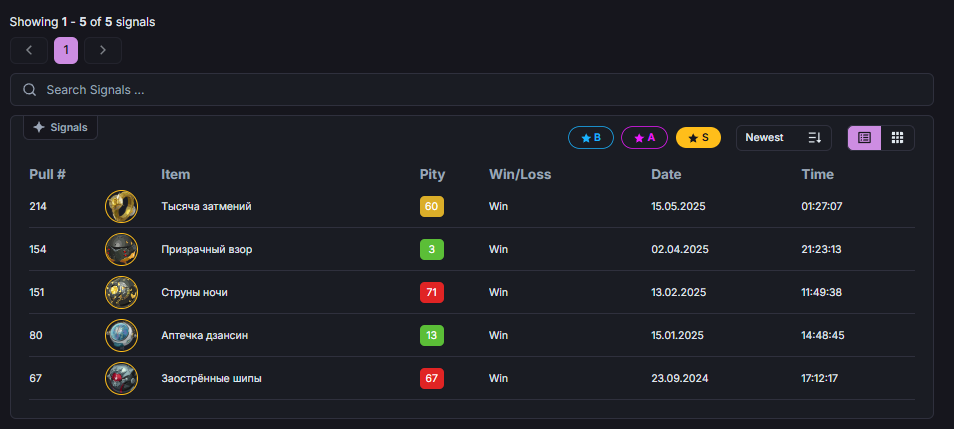Screen dimensions: 954x429
Task: Switch to grid view
Action: (x=897, y=138)
